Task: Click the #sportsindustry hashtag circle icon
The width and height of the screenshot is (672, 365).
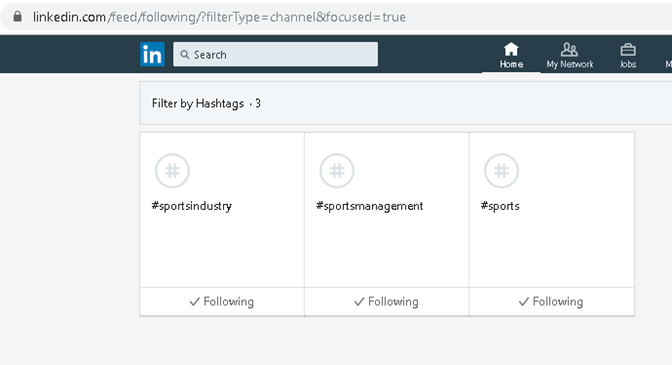Action: [x=172, y=171]
